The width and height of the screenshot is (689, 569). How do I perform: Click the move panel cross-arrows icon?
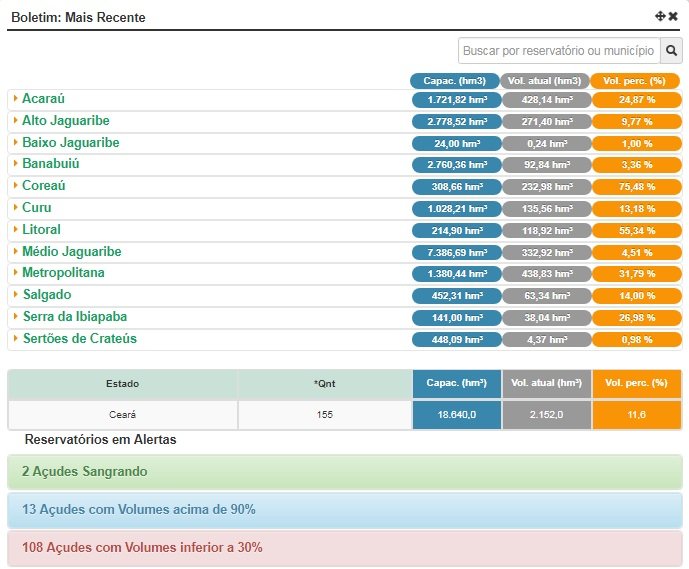point(660,16)
